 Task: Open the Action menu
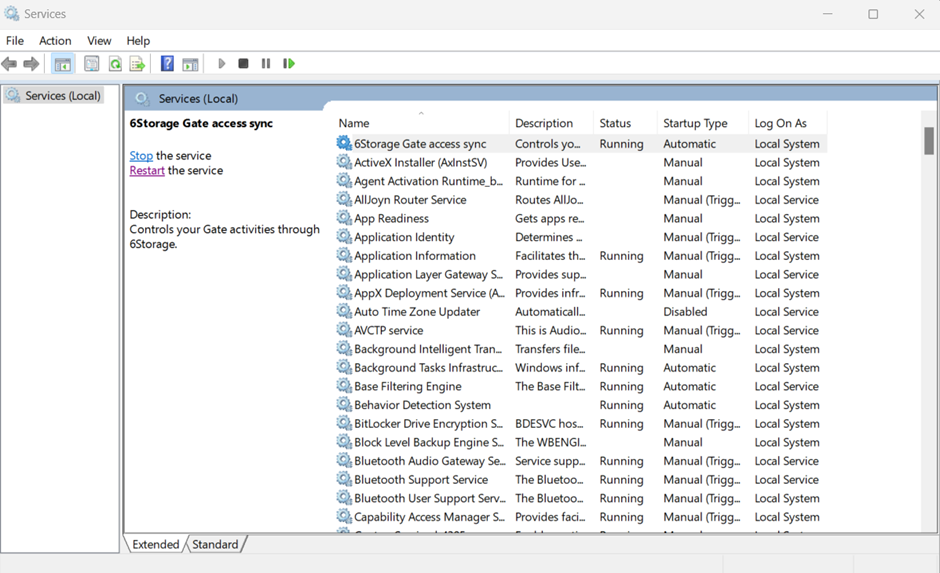[x=55, y=41]
